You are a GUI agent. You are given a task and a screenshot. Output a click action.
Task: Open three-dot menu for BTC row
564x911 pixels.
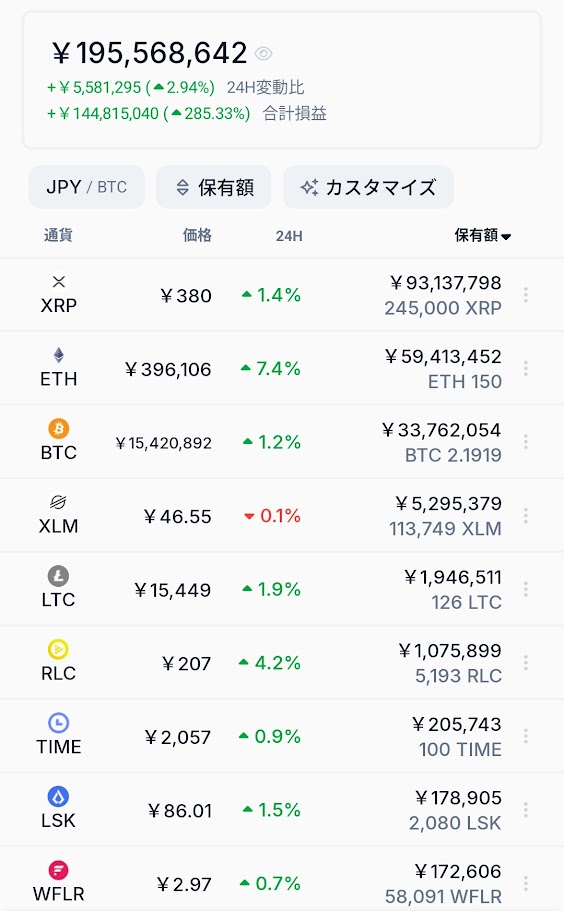pos(526,442)
